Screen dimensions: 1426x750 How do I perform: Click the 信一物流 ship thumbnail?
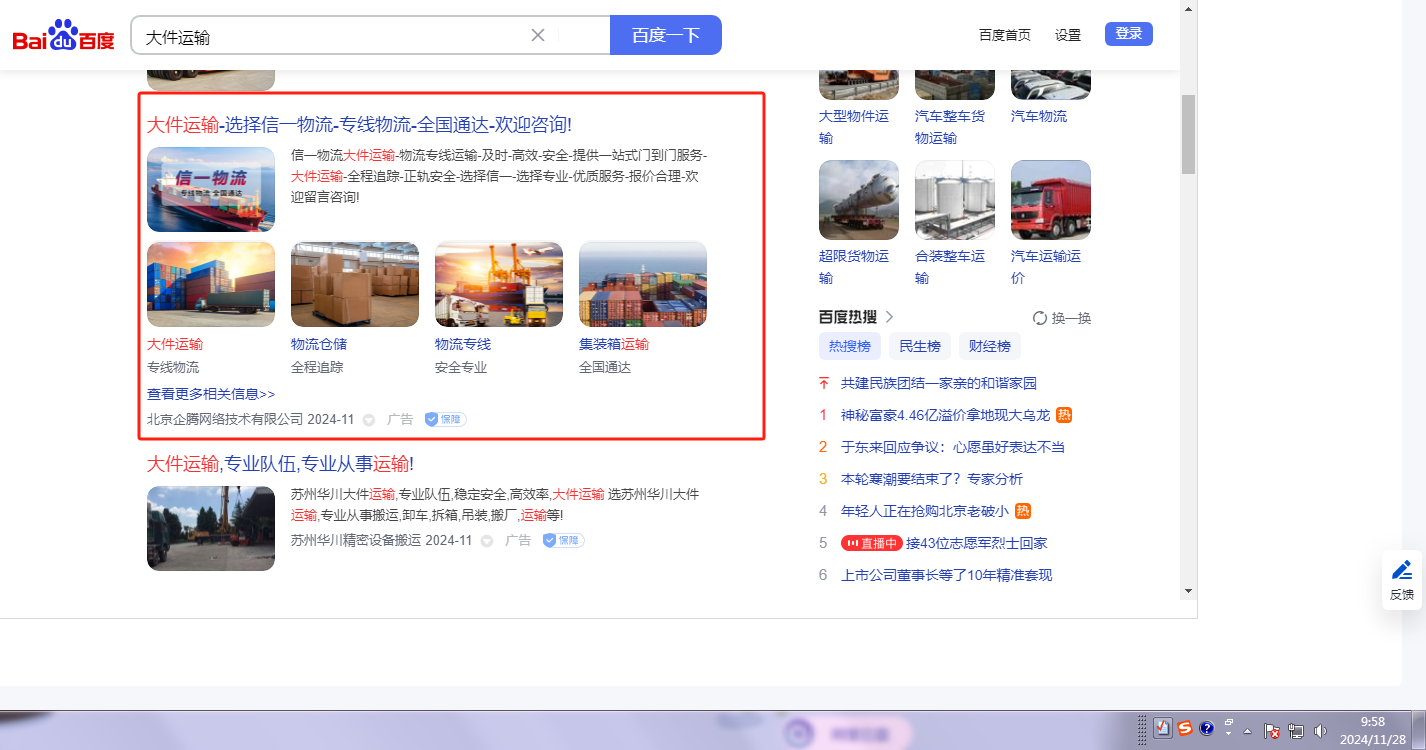211,190
